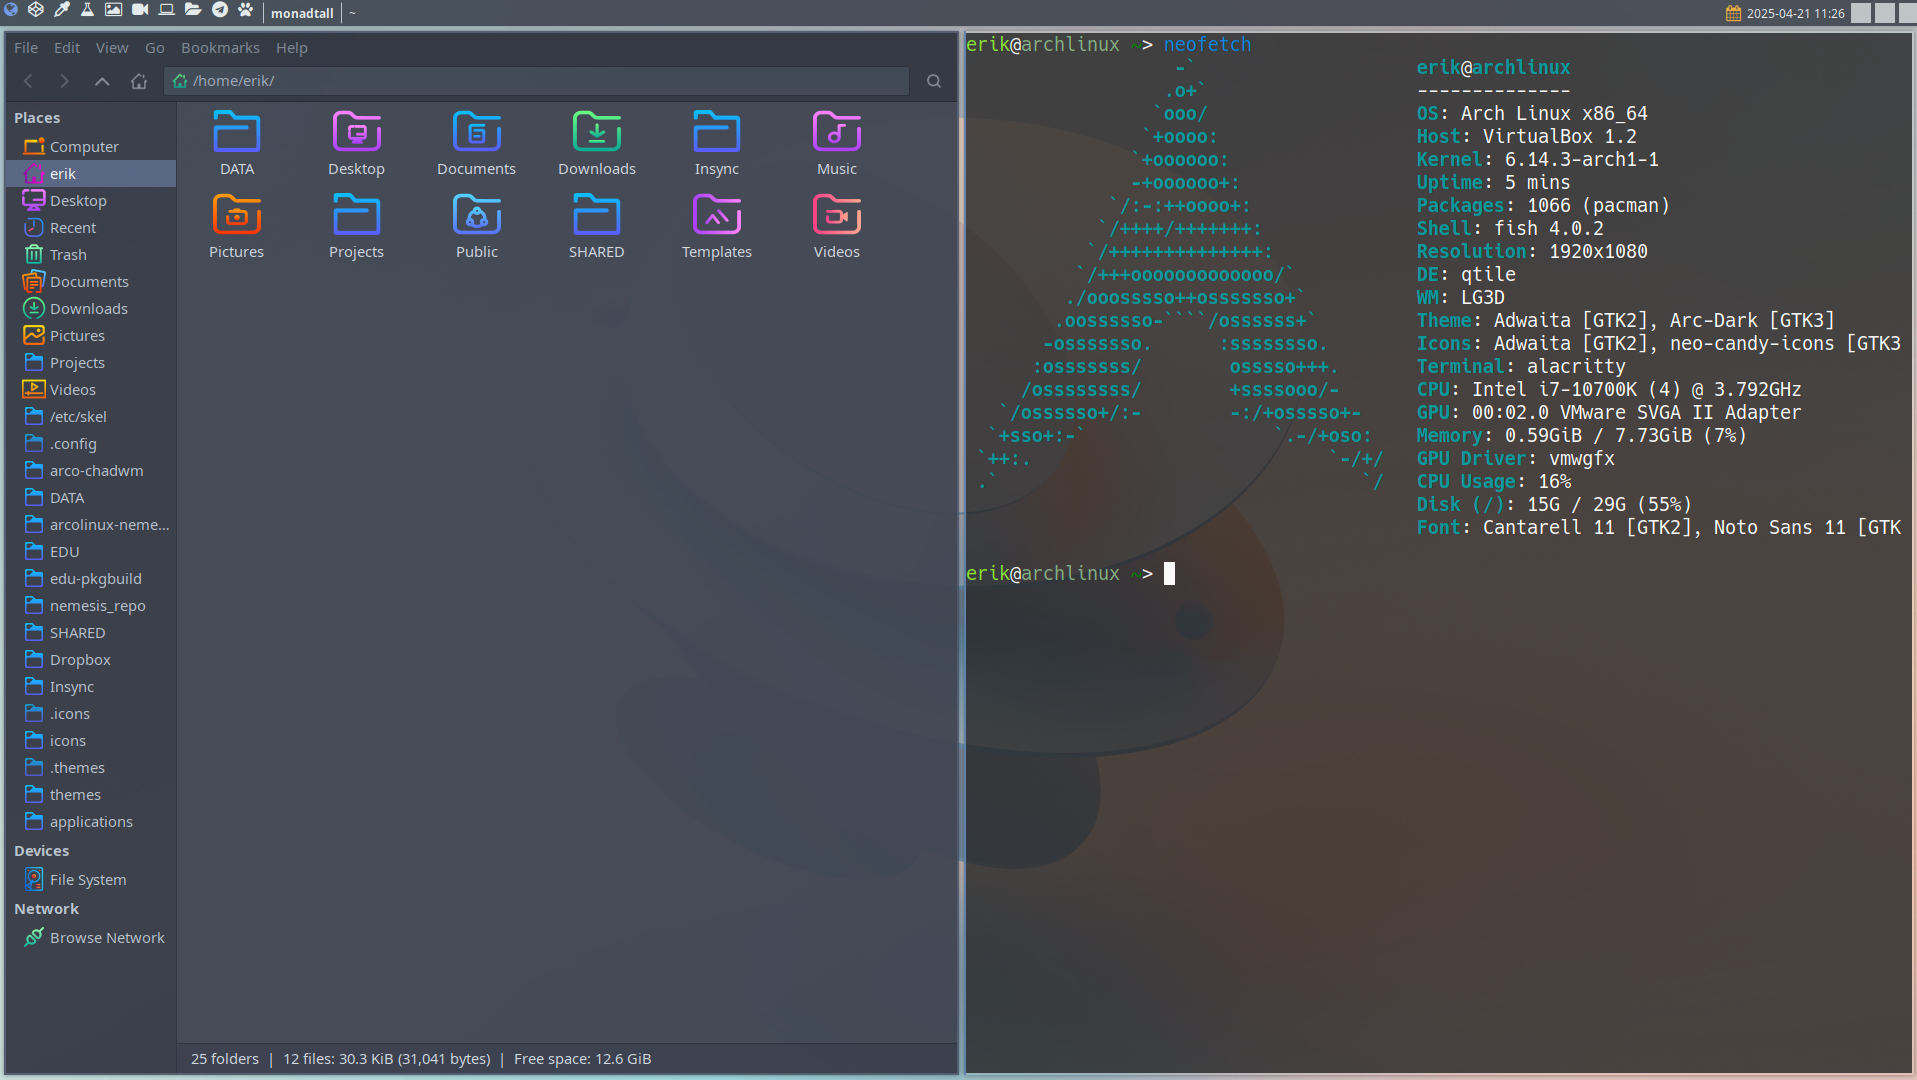1917x1080 pixels.
Task: Open the search magnifier in file manager
Action: click(934, 81)
